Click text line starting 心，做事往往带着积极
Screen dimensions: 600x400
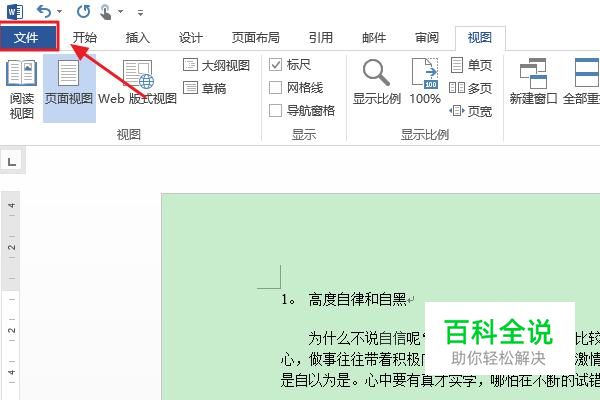(x=353, y=360)
